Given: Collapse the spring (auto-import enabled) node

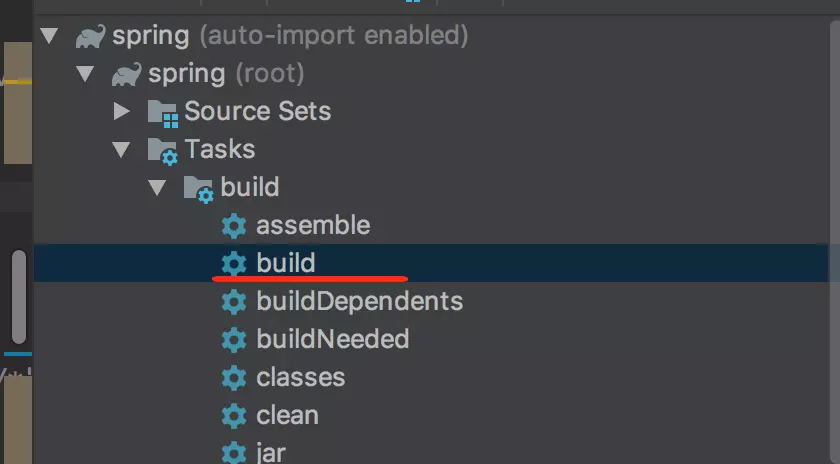Looking at the screenshot, I should (x=49, y=35).
